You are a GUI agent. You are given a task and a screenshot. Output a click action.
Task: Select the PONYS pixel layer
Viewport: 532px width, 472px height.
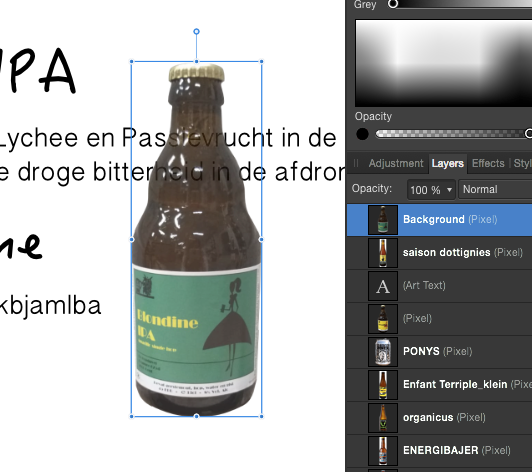(x=439, y=351)
